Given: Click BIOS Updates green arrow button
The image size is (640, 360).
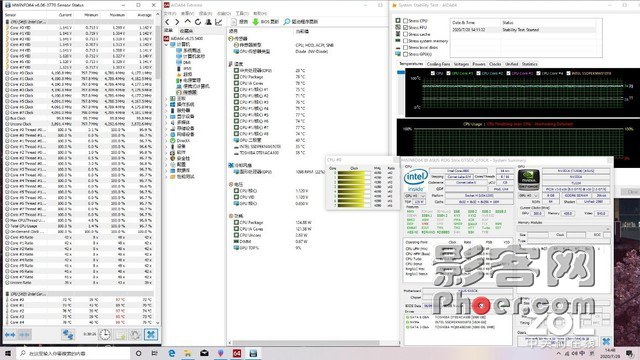Looking at the screenshot, I should click(266, 22).
